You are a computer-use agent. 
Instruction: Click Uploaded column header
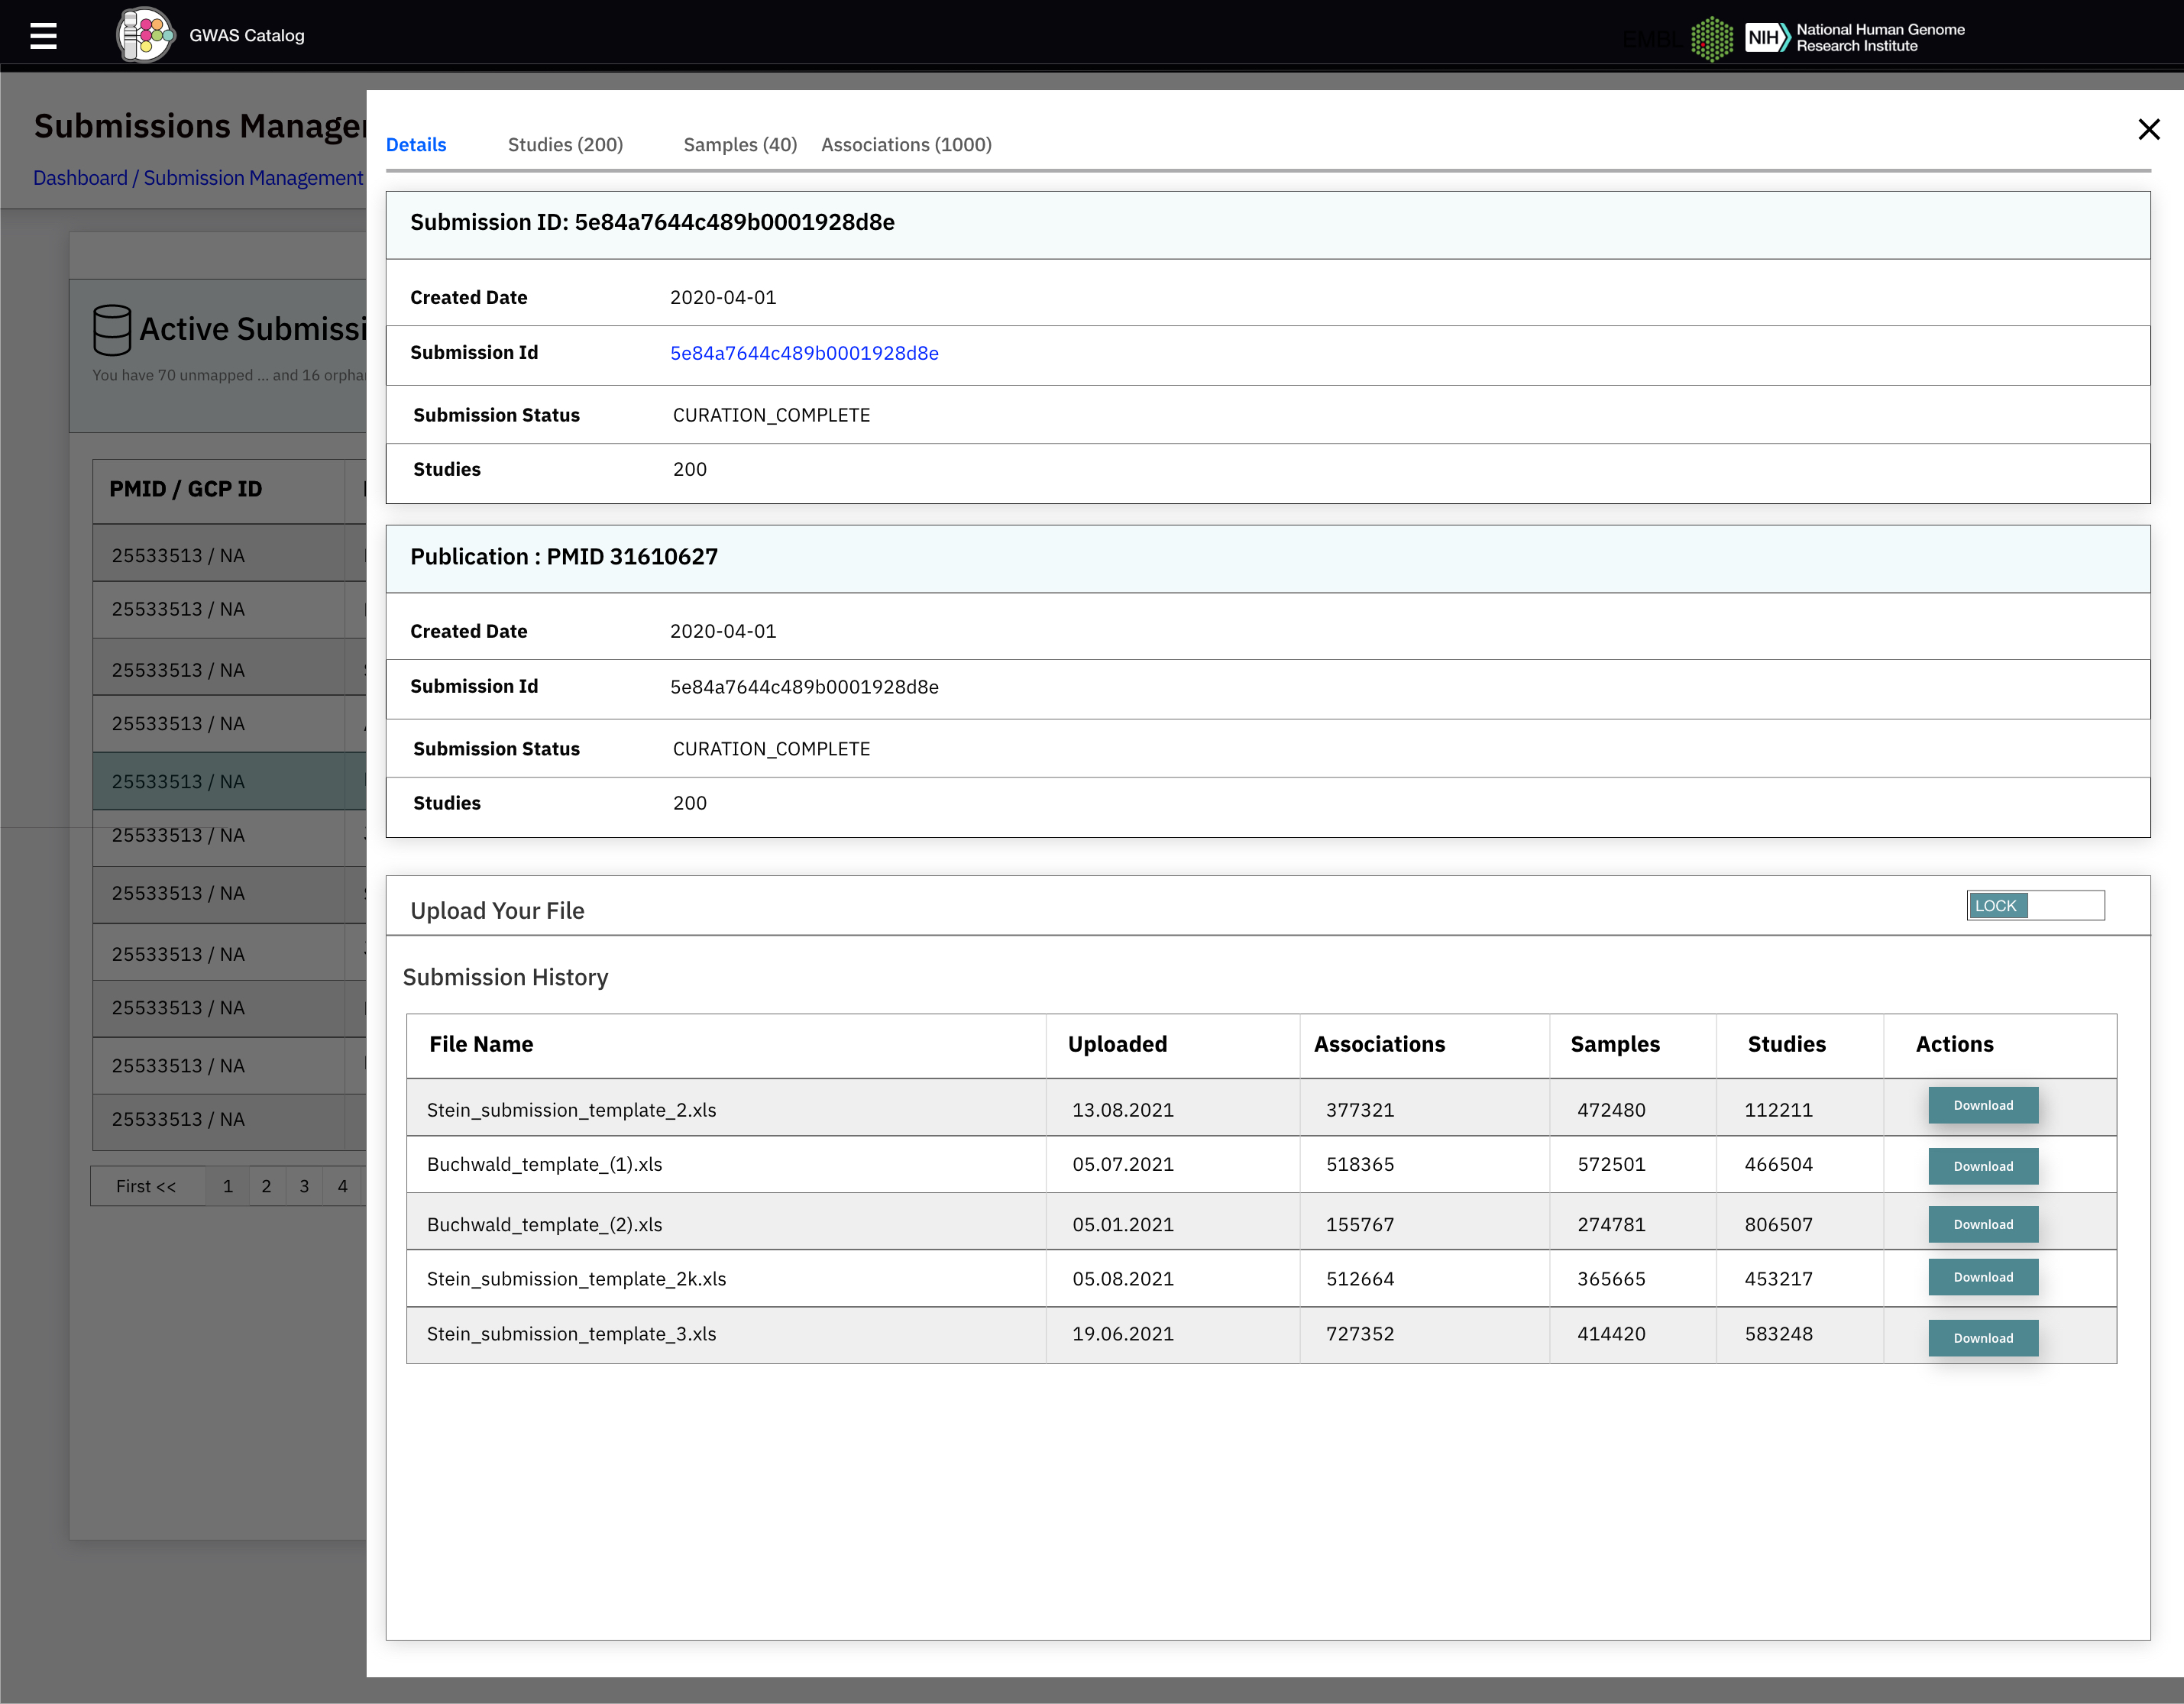(1117, 1044)
